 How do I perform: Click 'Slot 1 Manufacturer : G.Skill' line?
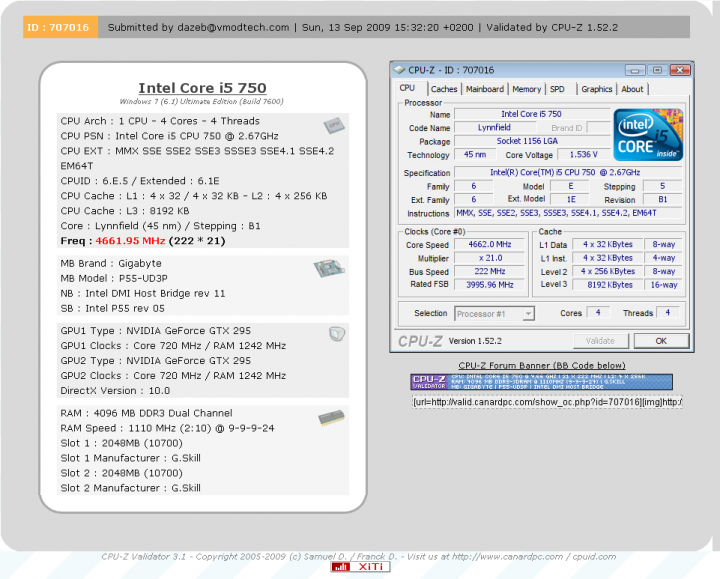130,458
